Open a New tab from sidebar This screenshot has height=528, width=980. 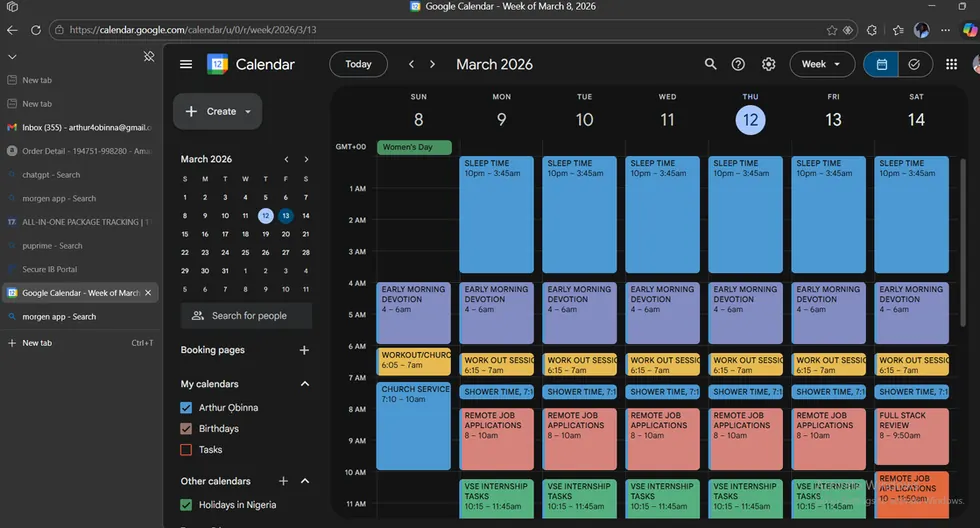coord(79,342)
